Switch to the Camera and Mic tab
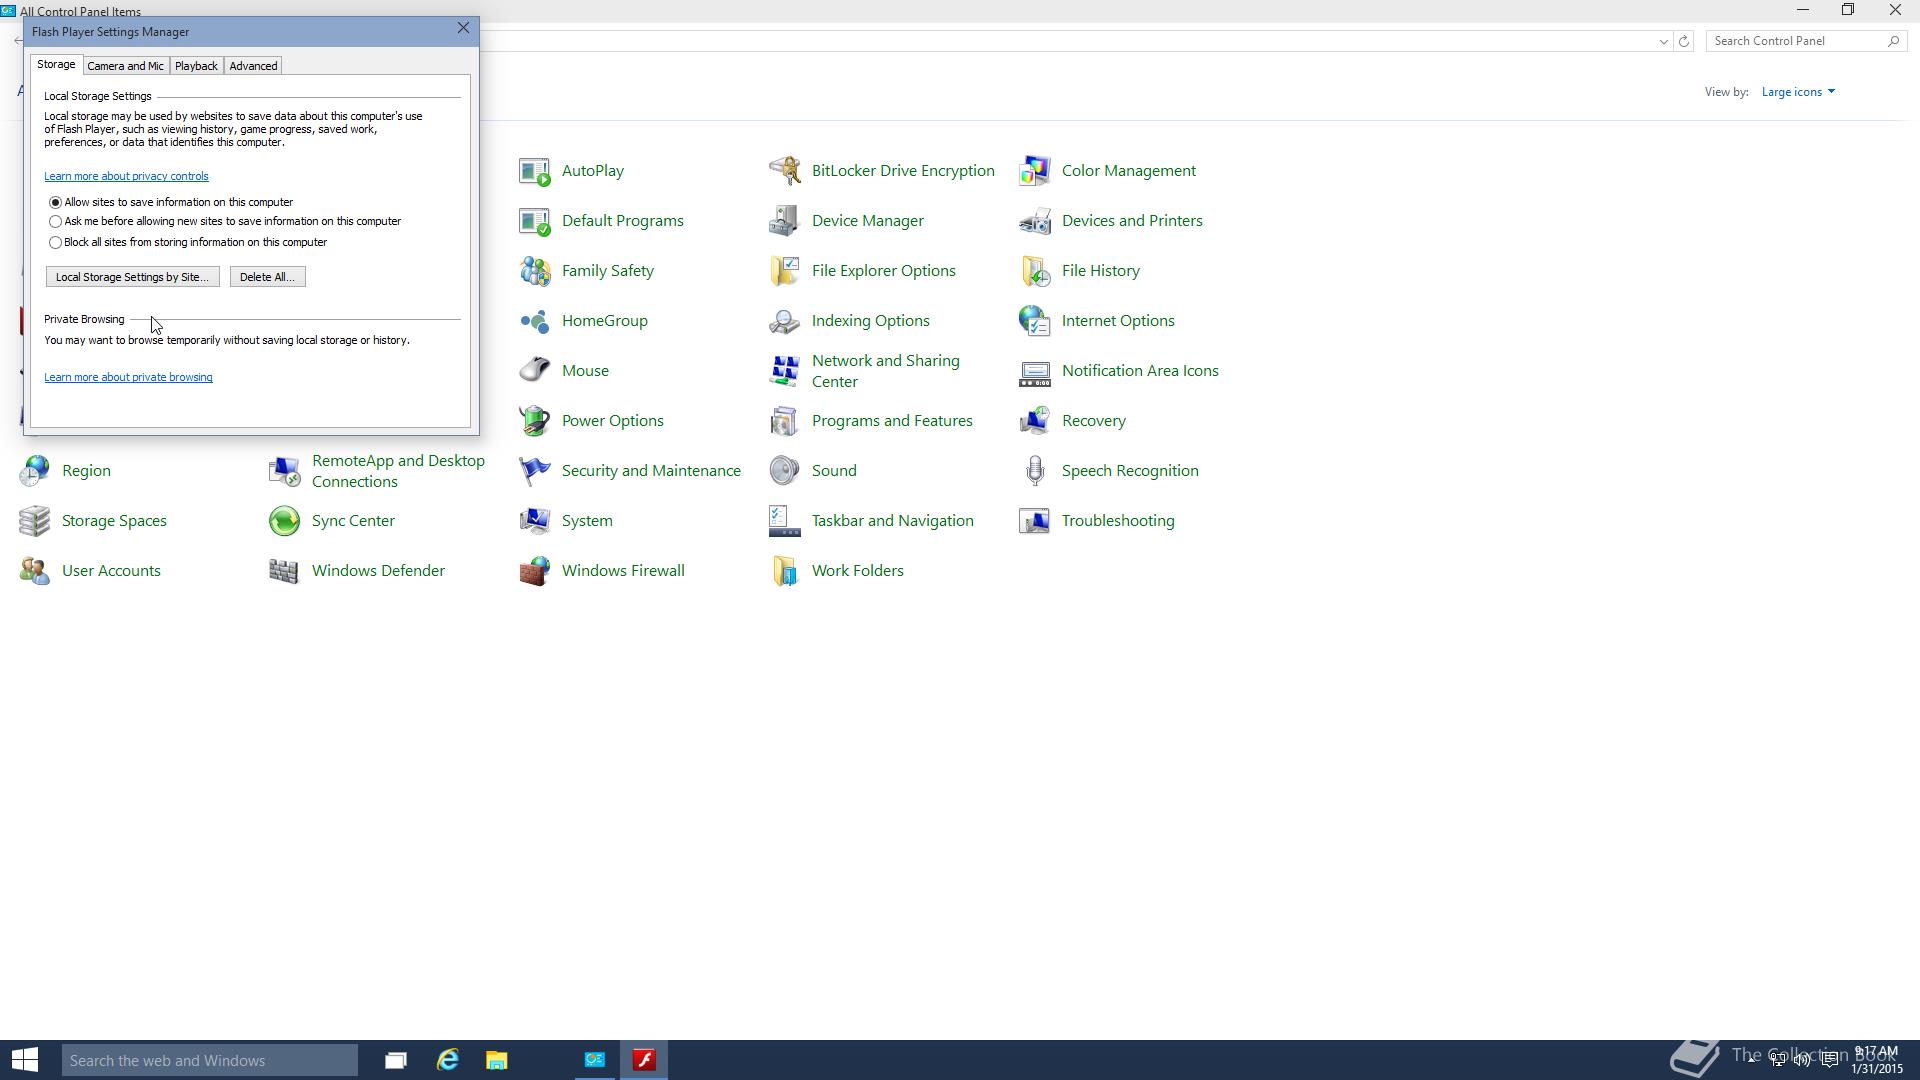 [125, 66]
